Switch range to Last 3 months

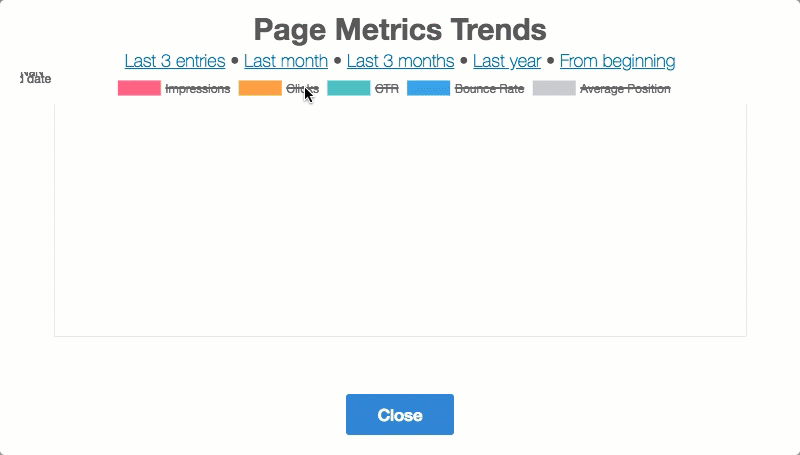[x=400, y=61]
